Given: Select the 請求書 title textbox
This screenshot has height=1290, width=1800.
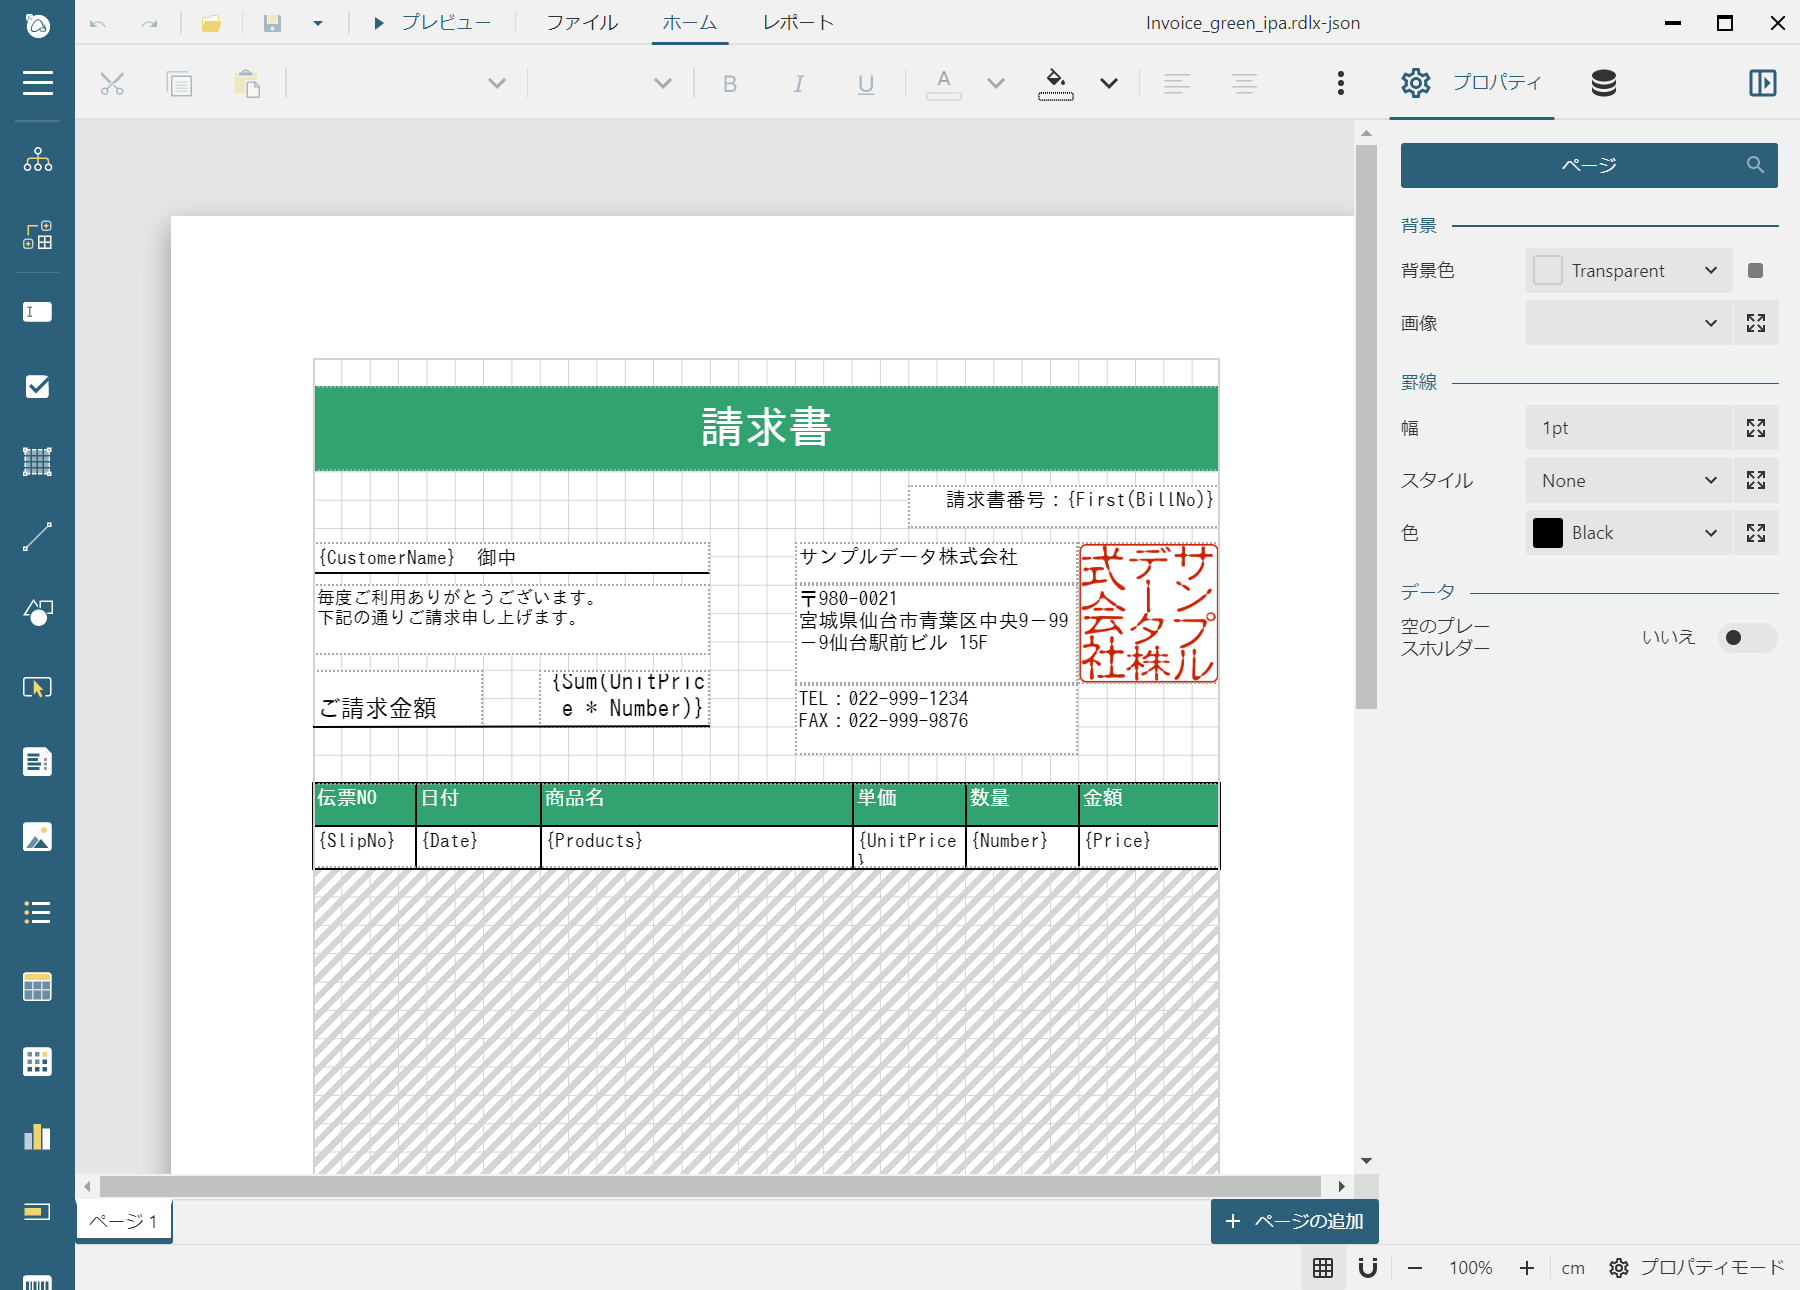Looking at the screenshot, I should pos(766,428).
